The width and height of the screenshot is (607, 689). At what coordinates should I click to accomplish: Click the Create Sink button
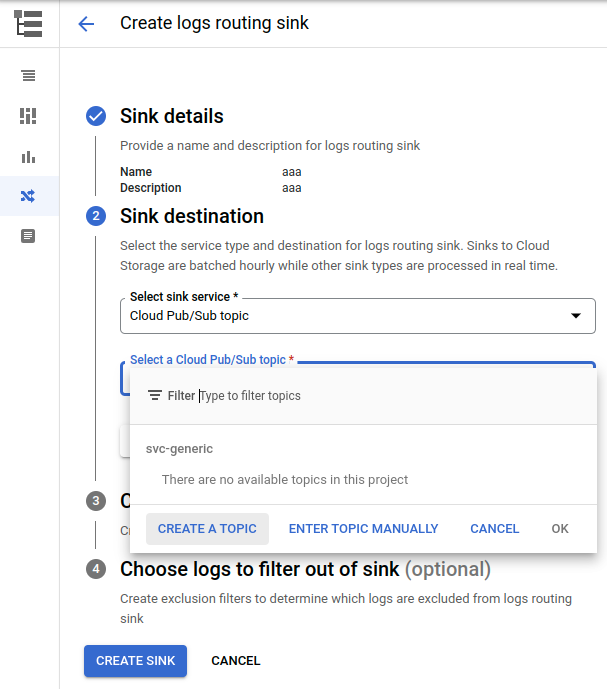(x=135, y=661)
